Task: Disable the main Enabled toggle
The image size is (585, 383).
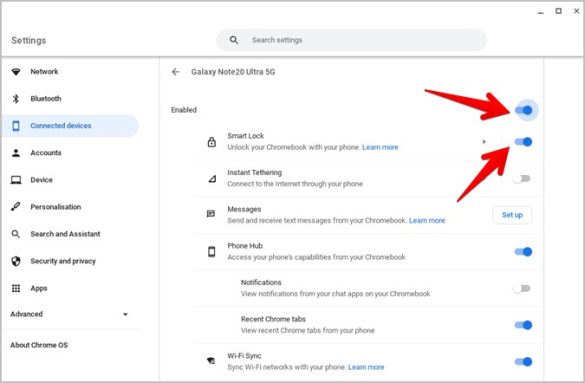Action: click(x=523, y=110)
